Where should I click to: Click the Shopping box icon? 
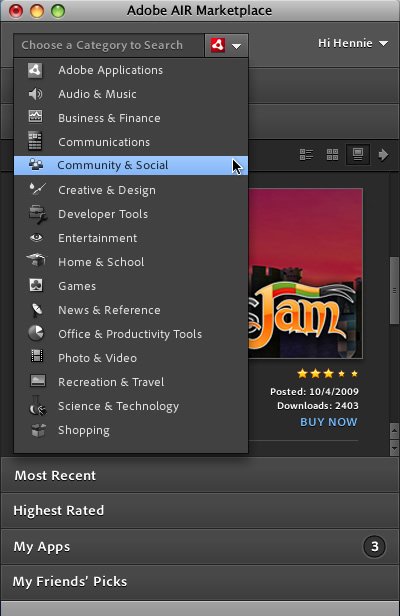click(x=38, y=430)
